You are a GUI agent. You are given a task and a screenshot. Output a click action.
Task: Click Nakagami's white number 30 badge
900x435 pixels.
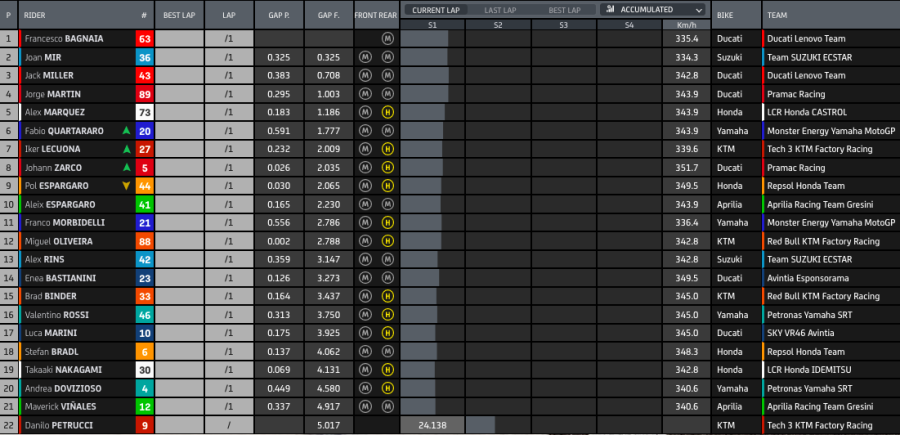tap(144, 369)
